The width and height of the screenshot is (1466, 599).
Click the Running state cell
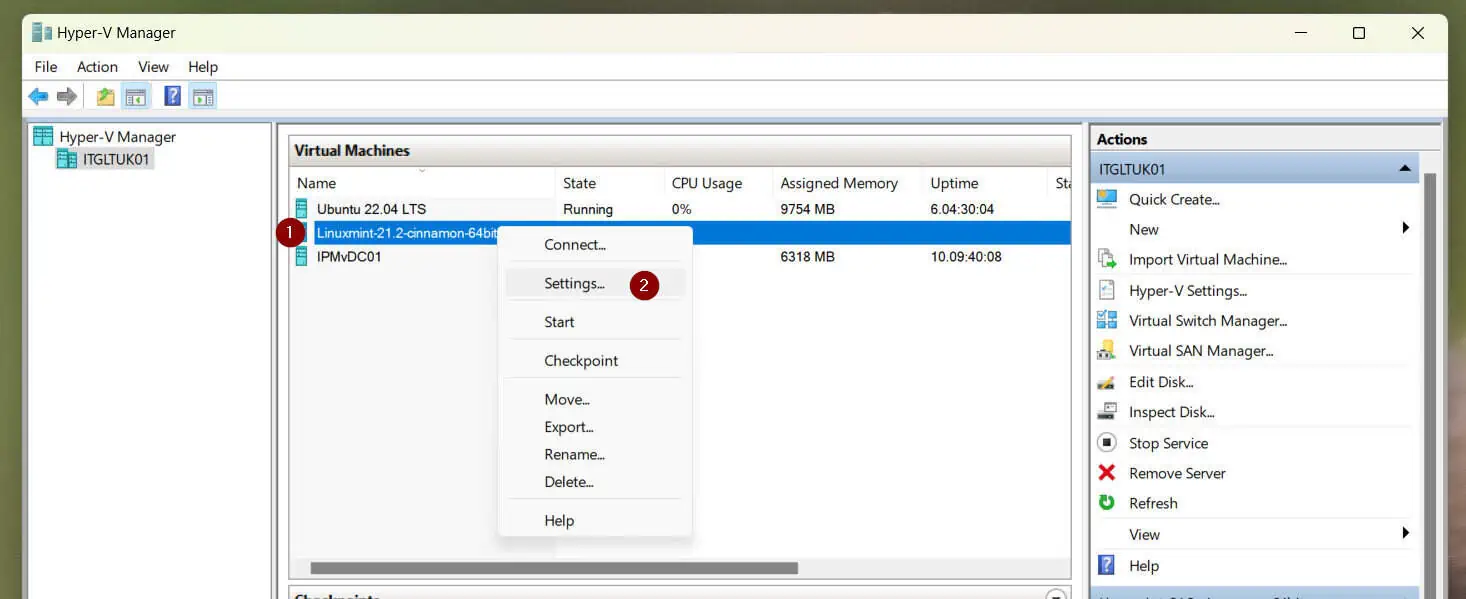point(588,209)
